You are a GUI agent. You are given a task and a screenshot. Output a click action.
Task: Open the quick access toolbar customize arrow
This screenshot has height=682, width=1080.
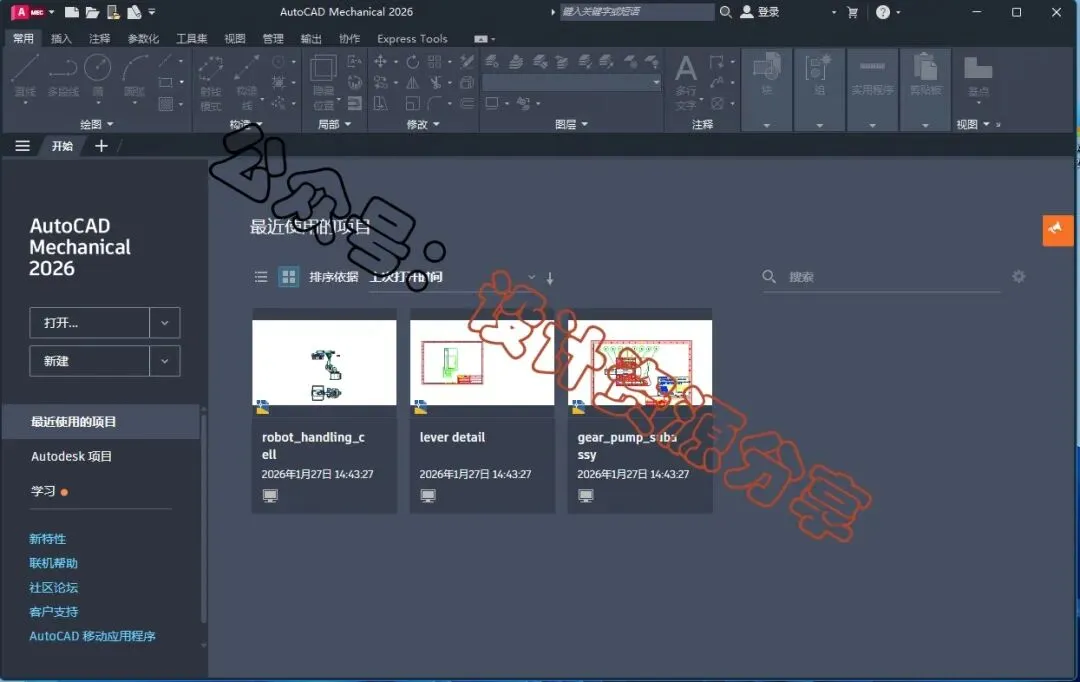pos(152,12)
